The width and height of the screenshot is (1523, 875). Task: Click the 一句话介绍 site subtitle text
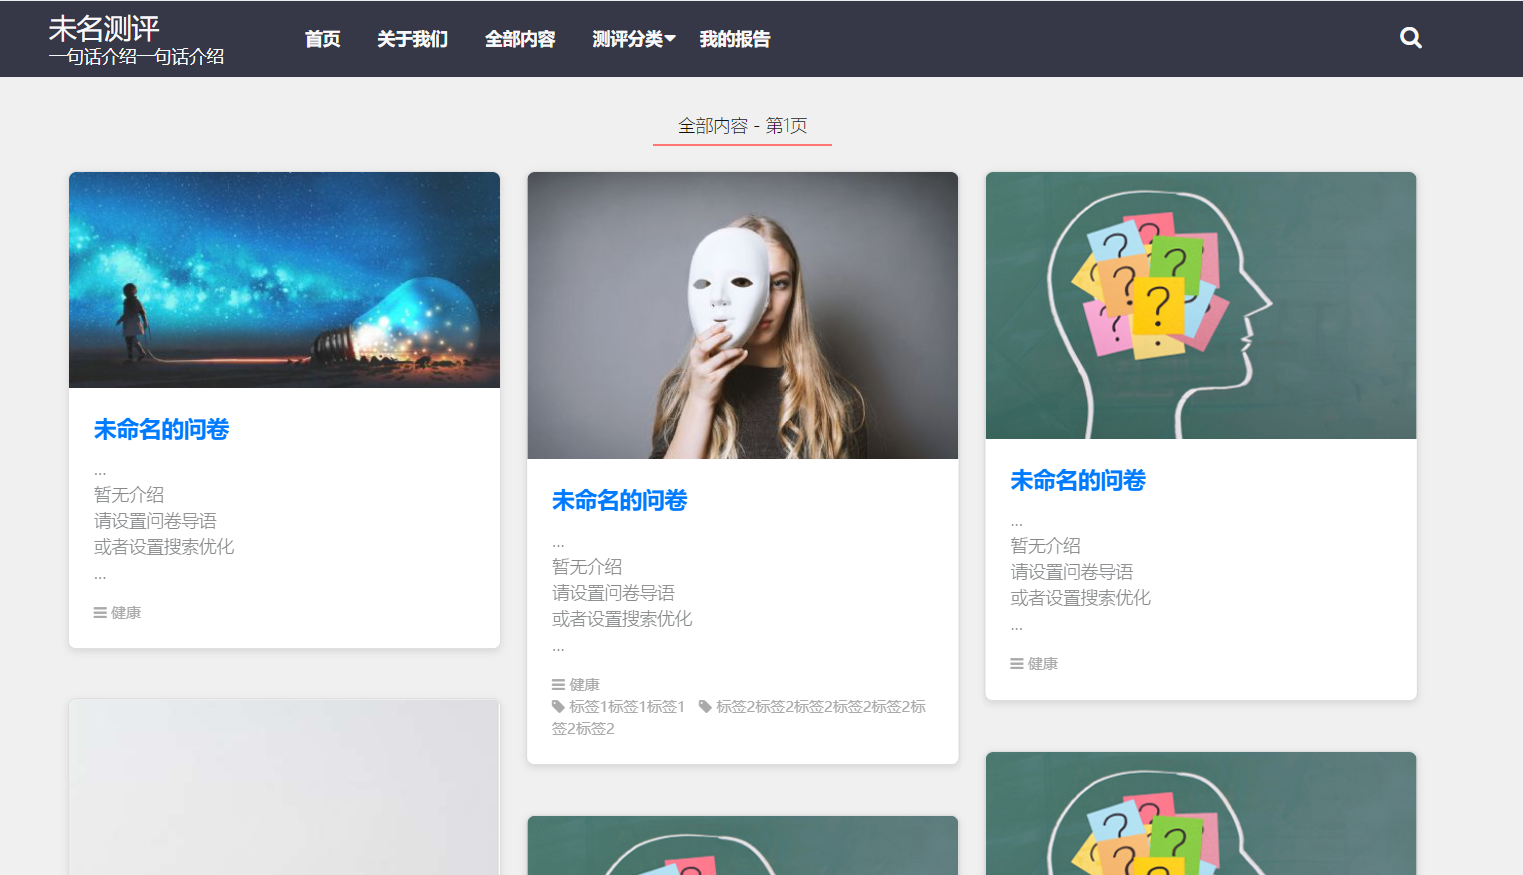pos(136,57)
